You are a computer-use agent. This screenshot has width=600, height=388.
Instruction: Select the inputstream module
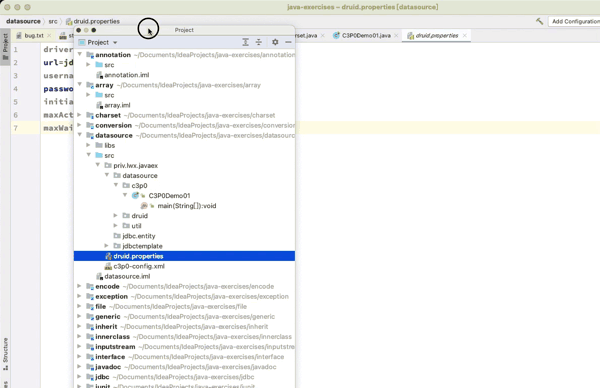point(115,346)
